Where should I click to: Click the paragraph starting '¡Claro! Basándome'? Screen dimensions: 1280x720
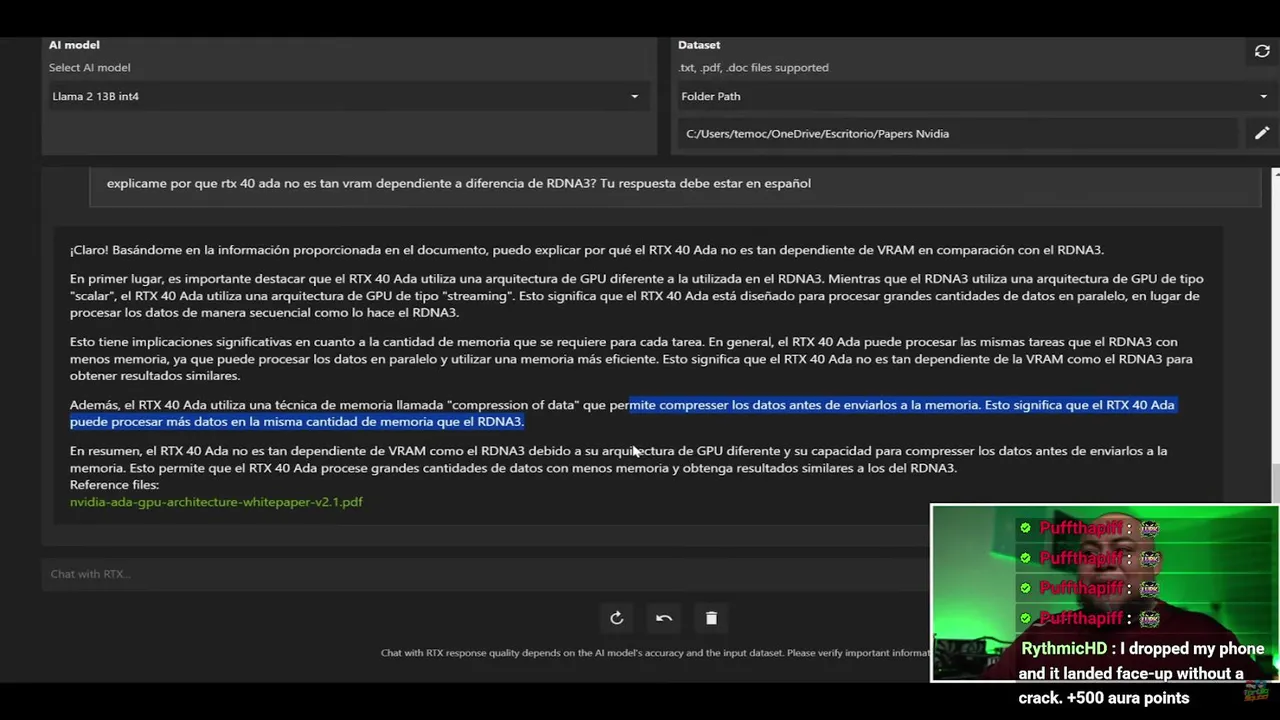[587, 250]
